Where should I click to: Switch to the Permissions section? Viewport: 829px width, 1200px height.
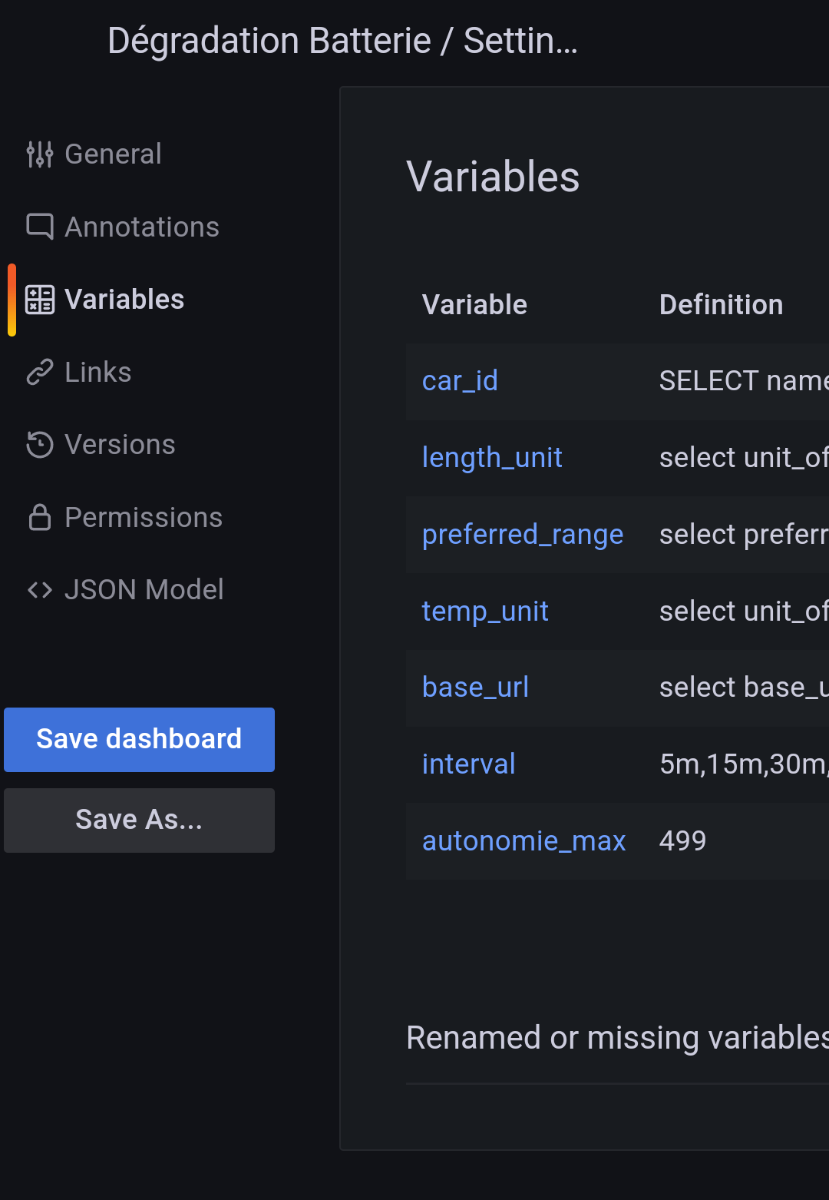coord(143,517)
